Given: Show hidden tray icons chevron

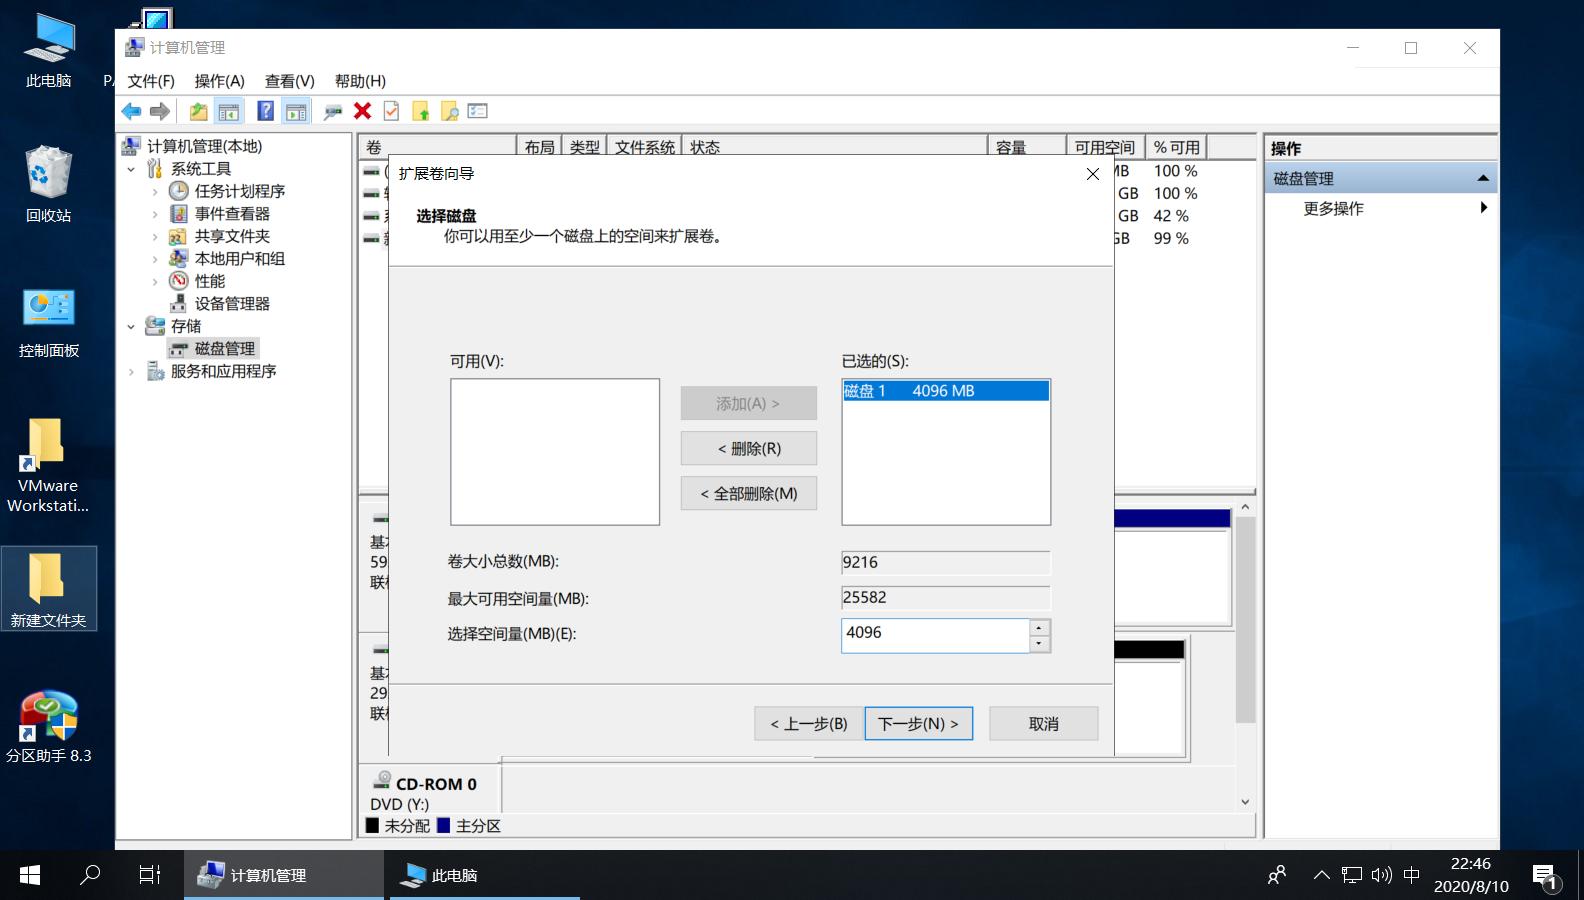Looking at the screenshot, I should point(1321,875).
